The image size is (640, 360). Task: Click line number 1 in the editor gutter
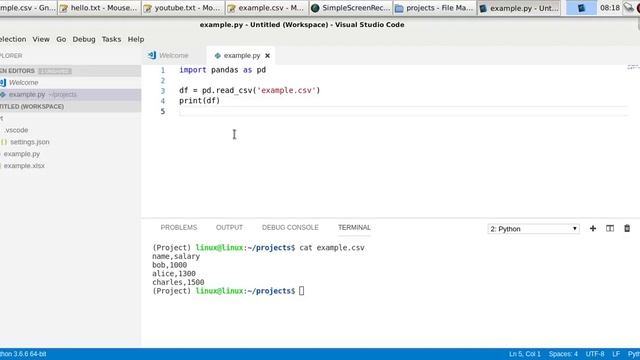tap(162, 70)
